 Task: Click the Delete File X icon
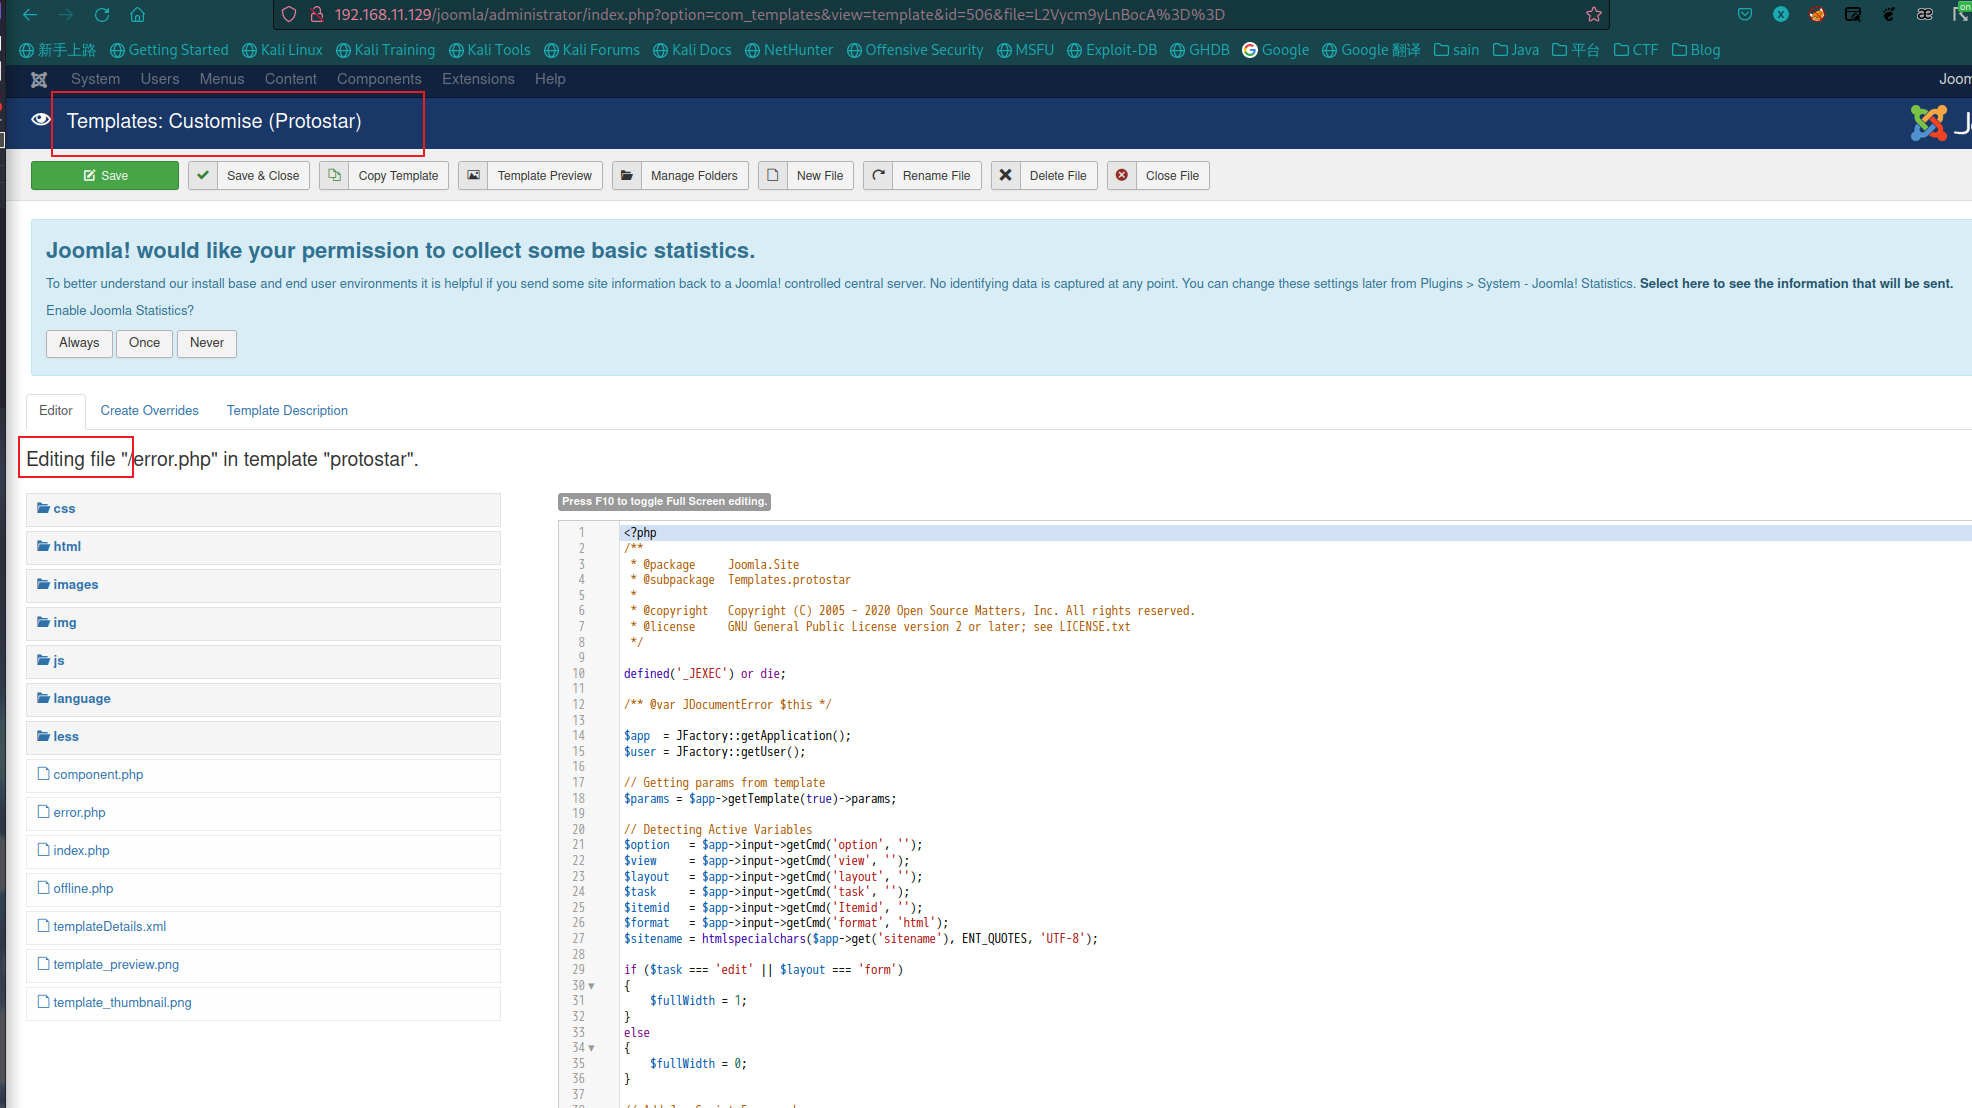(1006, 175)
